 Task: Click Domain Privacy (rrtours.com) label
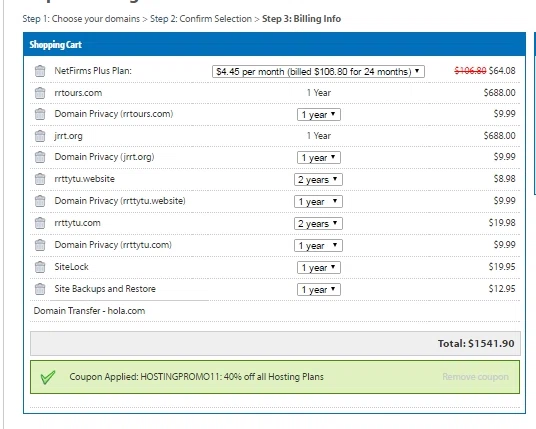114,114
